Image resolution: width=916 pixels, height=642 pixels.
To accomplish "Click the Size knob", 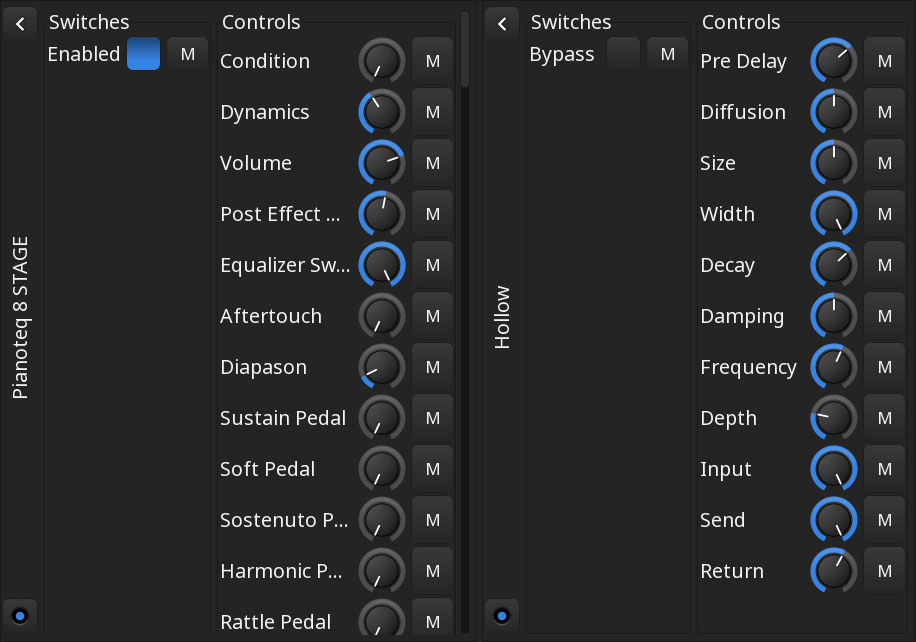I will pyautogui.click(x=834, y=163).
